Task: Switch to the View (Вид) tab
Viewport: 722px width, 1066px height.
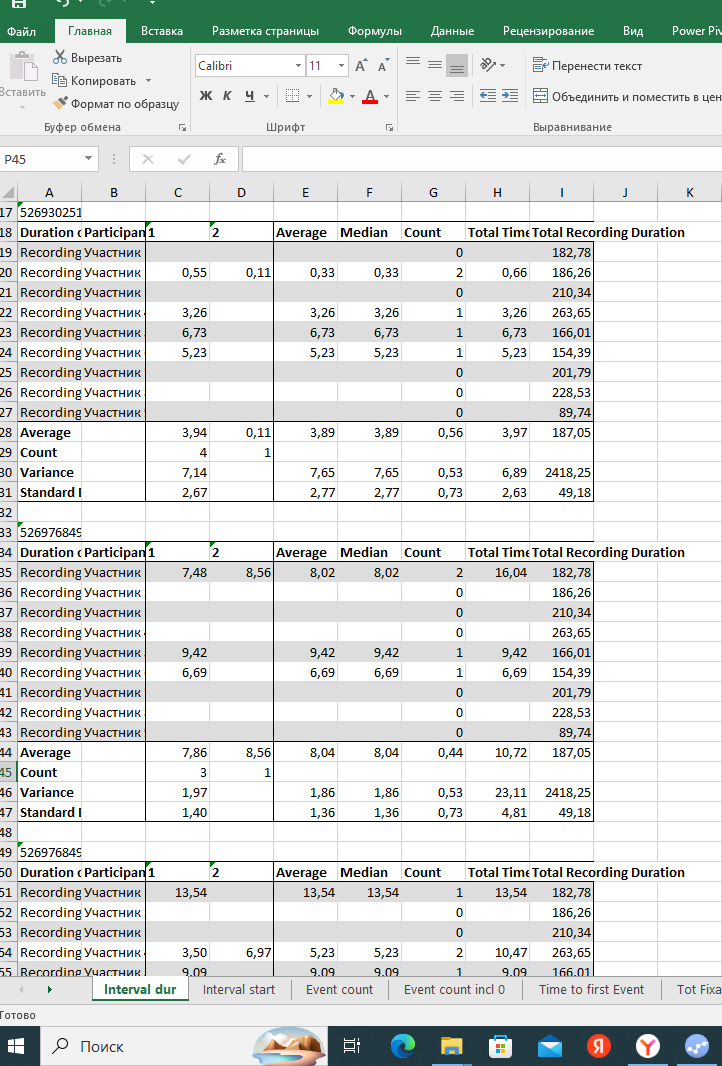Action: point(633,31)
